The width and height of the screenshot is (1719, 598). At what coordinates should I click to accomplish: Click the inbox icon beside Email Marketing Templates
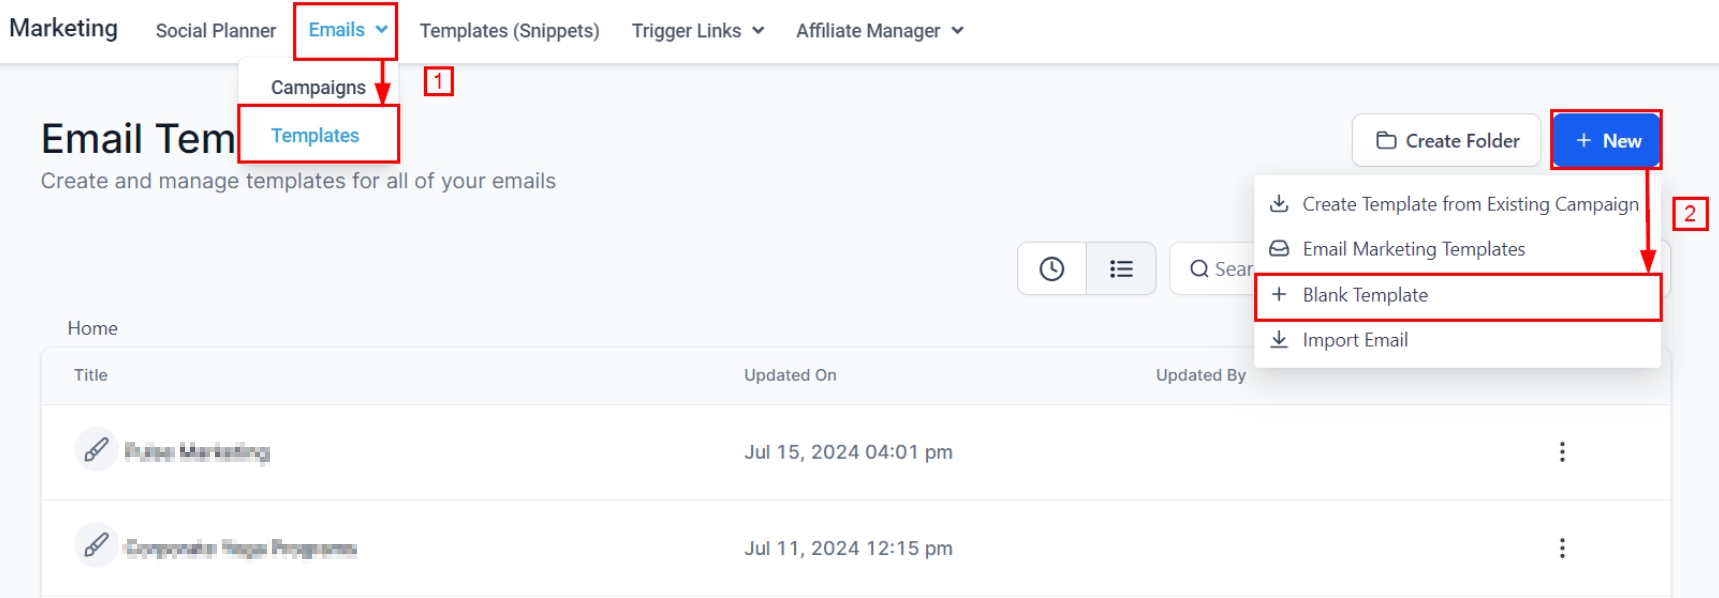(x=1279, y=249)
